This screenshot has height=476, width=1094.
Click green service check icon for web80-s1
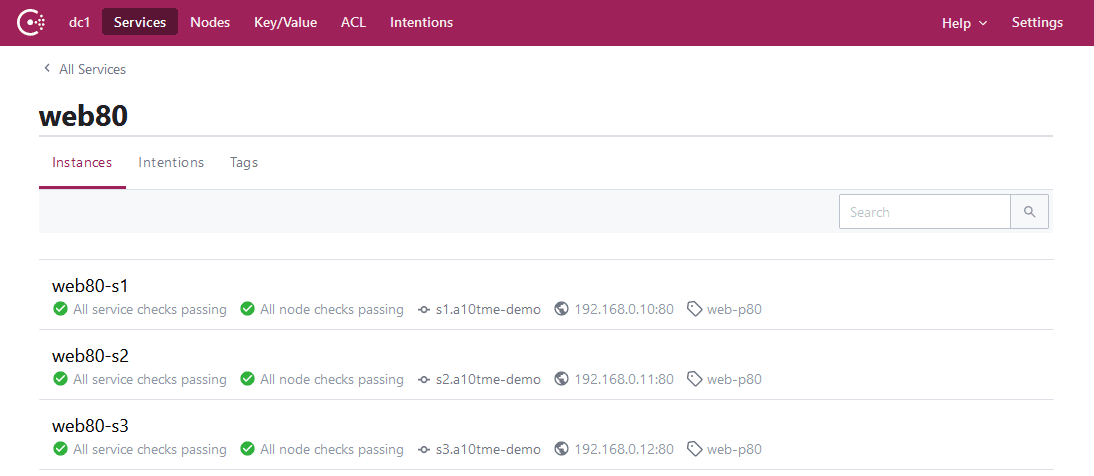pos(60,310)
